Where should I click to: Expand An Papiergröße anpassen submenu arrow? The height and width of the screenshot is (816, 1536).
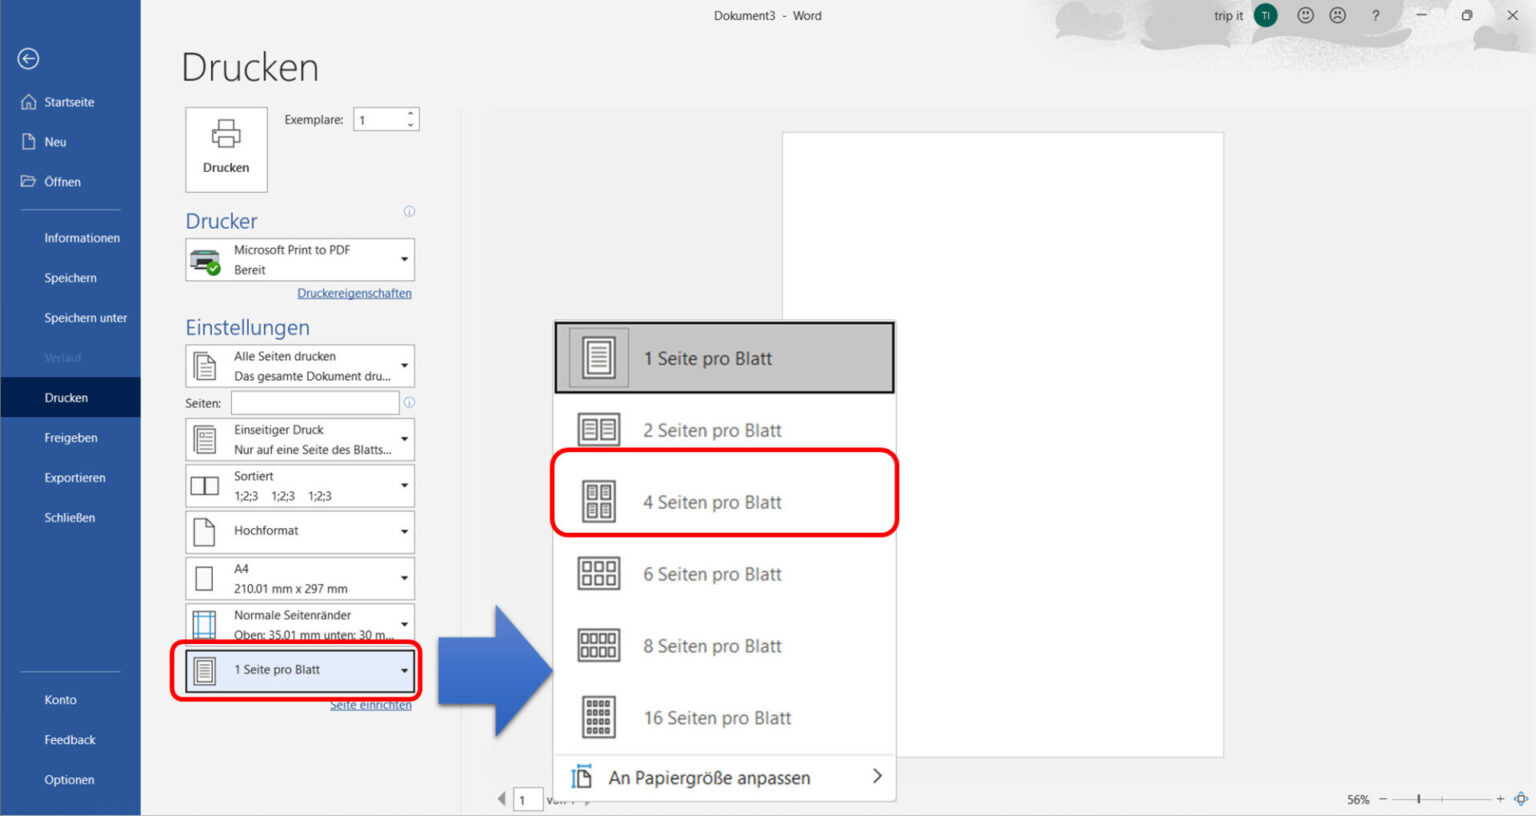[x=877, y=776]
